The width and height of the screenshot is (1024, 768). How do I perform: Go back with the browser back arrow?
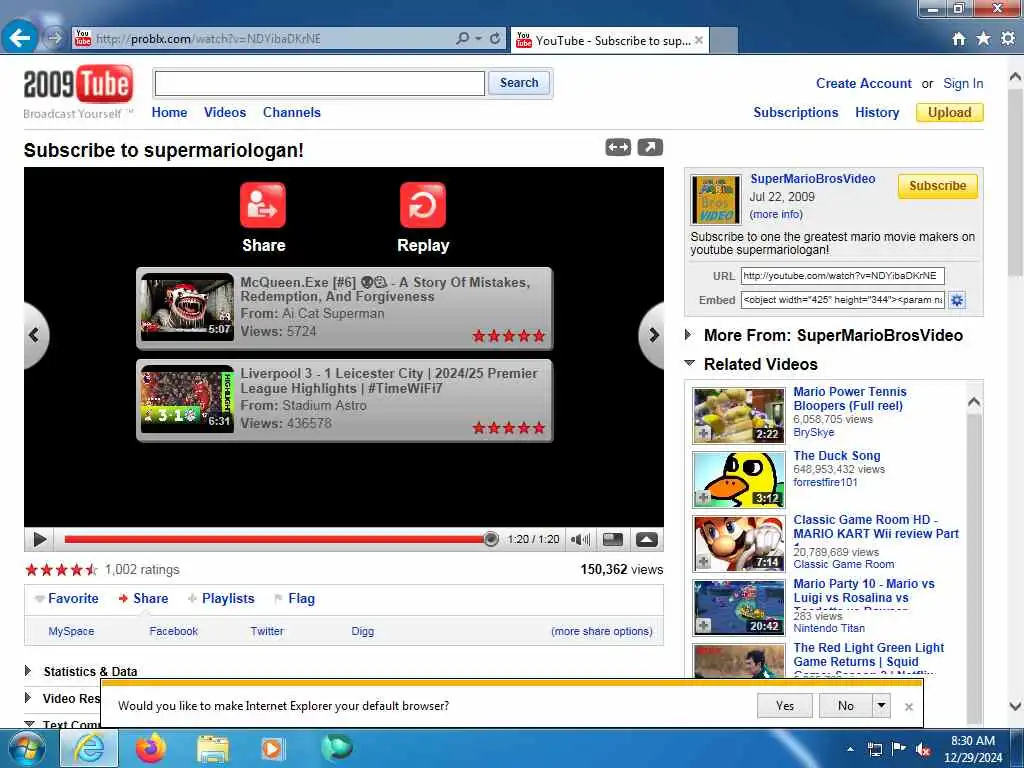[20, 38]
